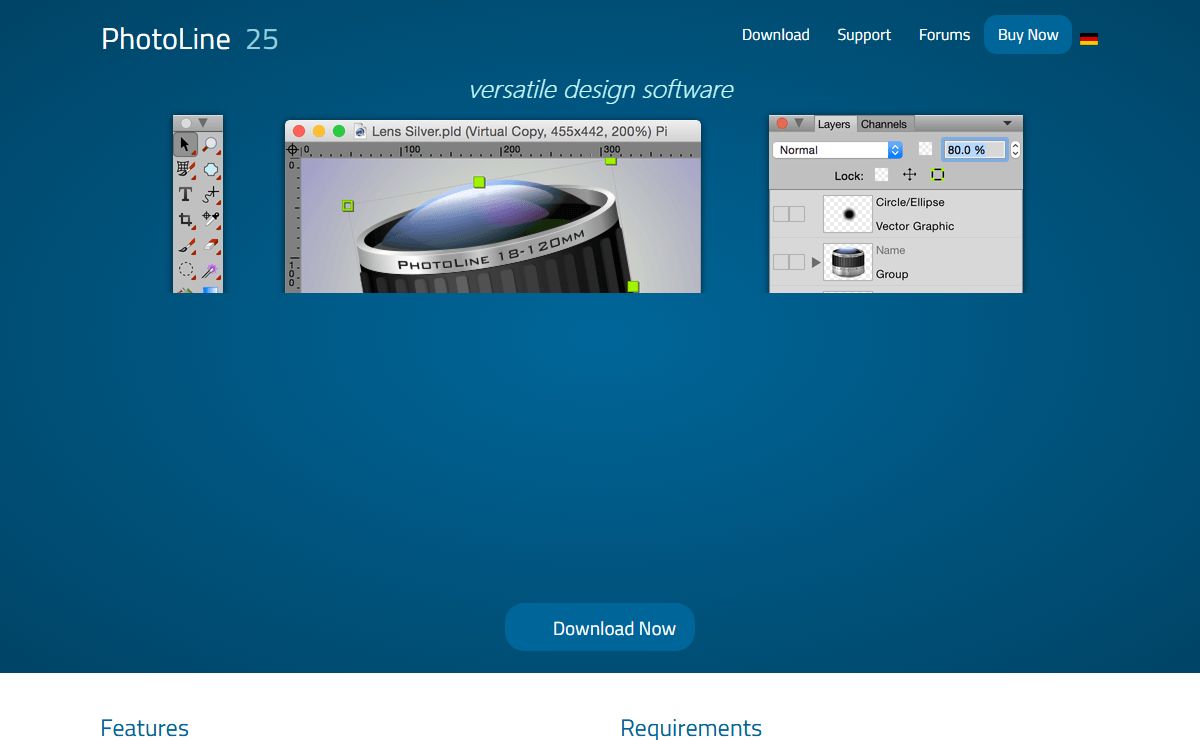The height and width of the screenshot is (740, 1200).
Task: Toggle second box of the Group layer
Action: coord(797,262)
